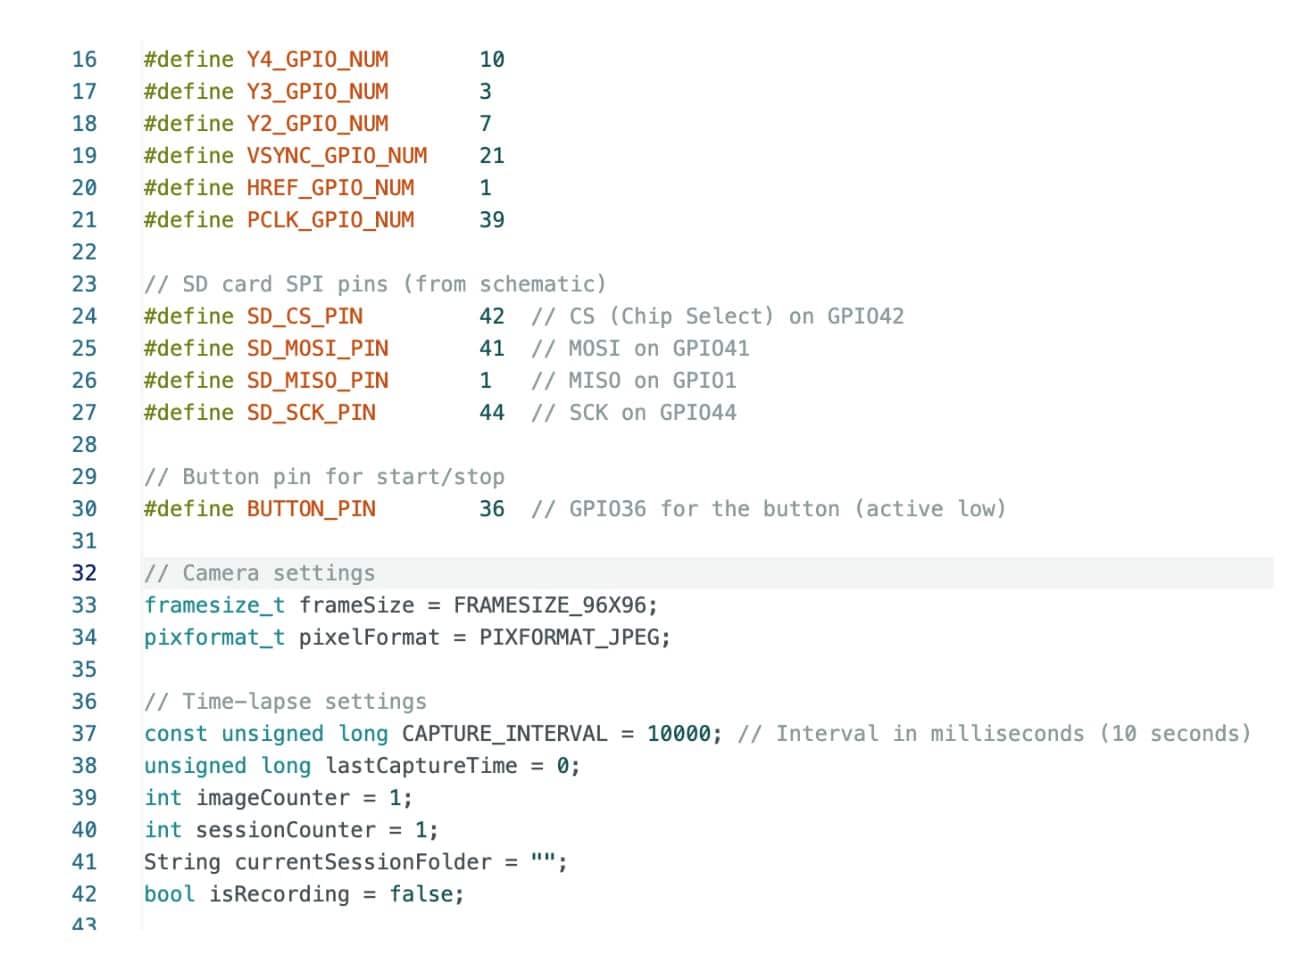1300x964 pixels.
Task: Click line number 32 in the gutter
Action: 84,573
